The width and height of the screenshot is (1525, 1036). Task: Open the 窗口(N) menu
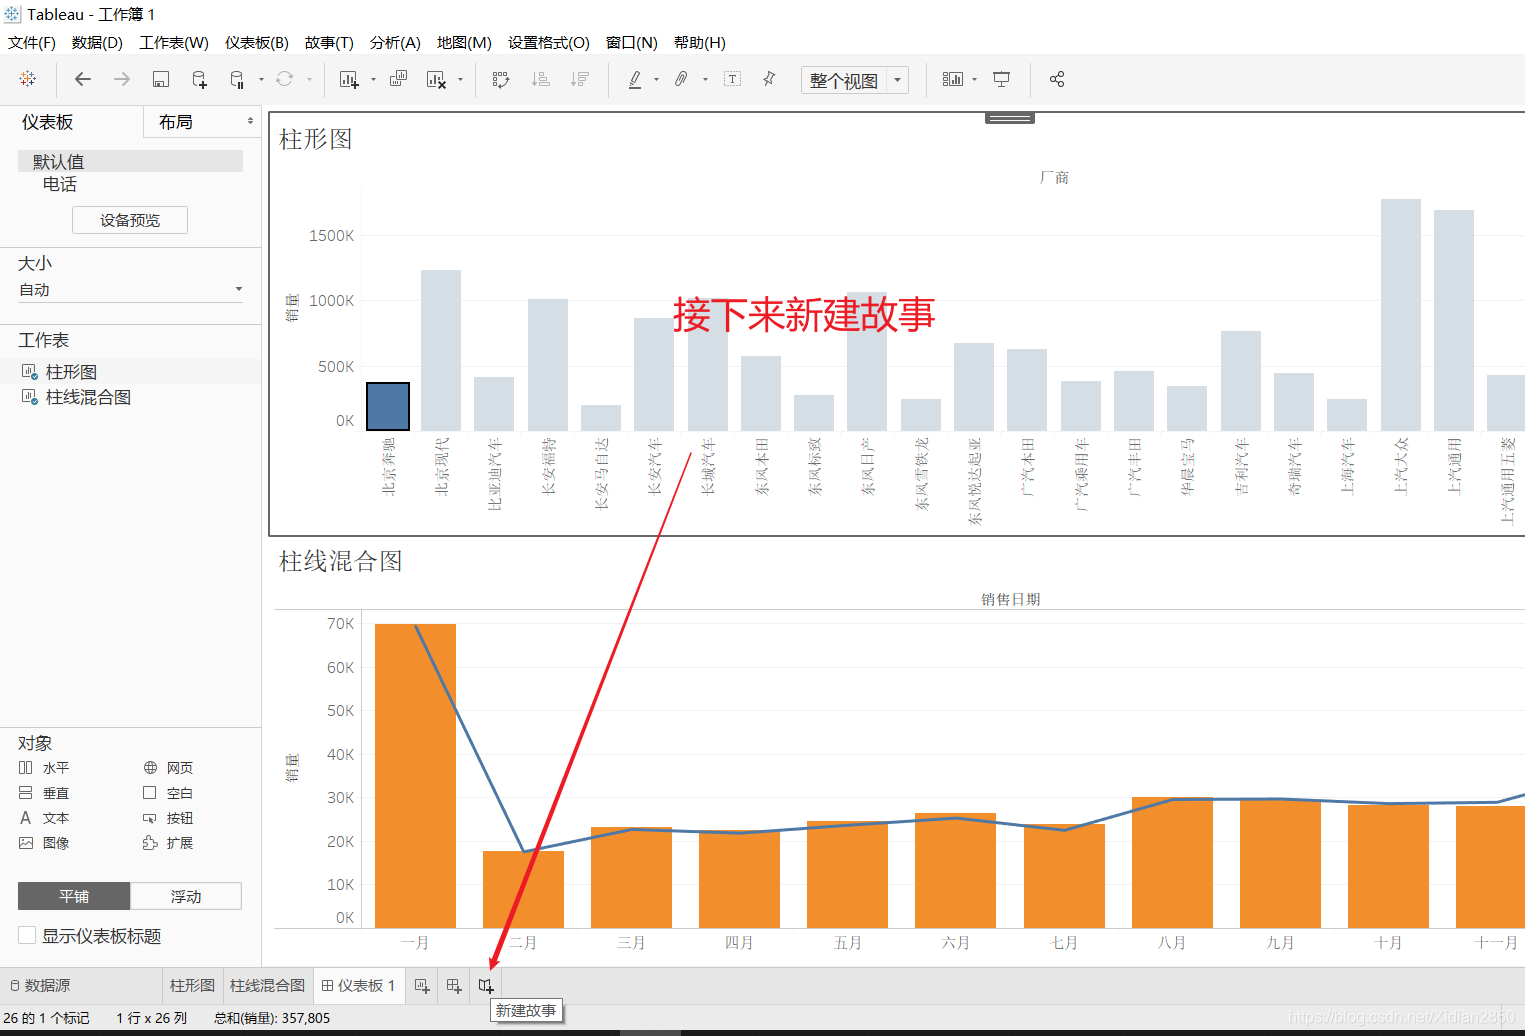632,43
